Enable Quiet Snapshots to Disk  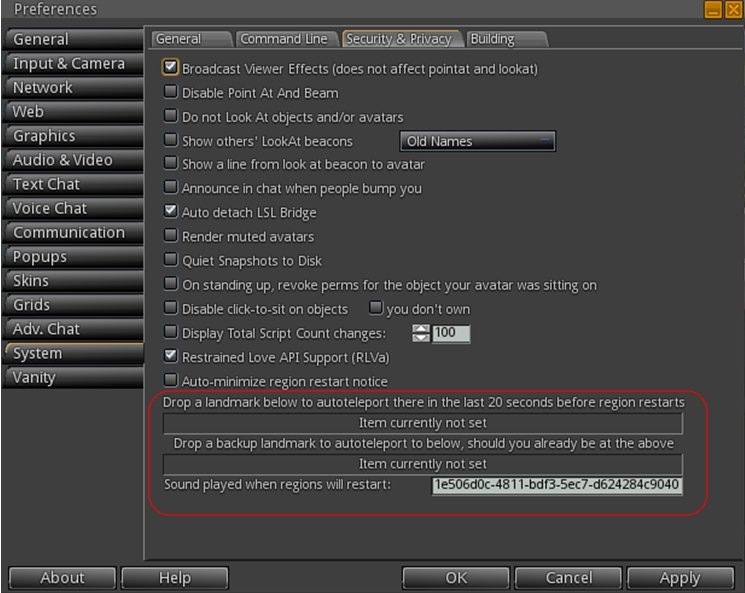pyautogui.click(x=171, y=260)
